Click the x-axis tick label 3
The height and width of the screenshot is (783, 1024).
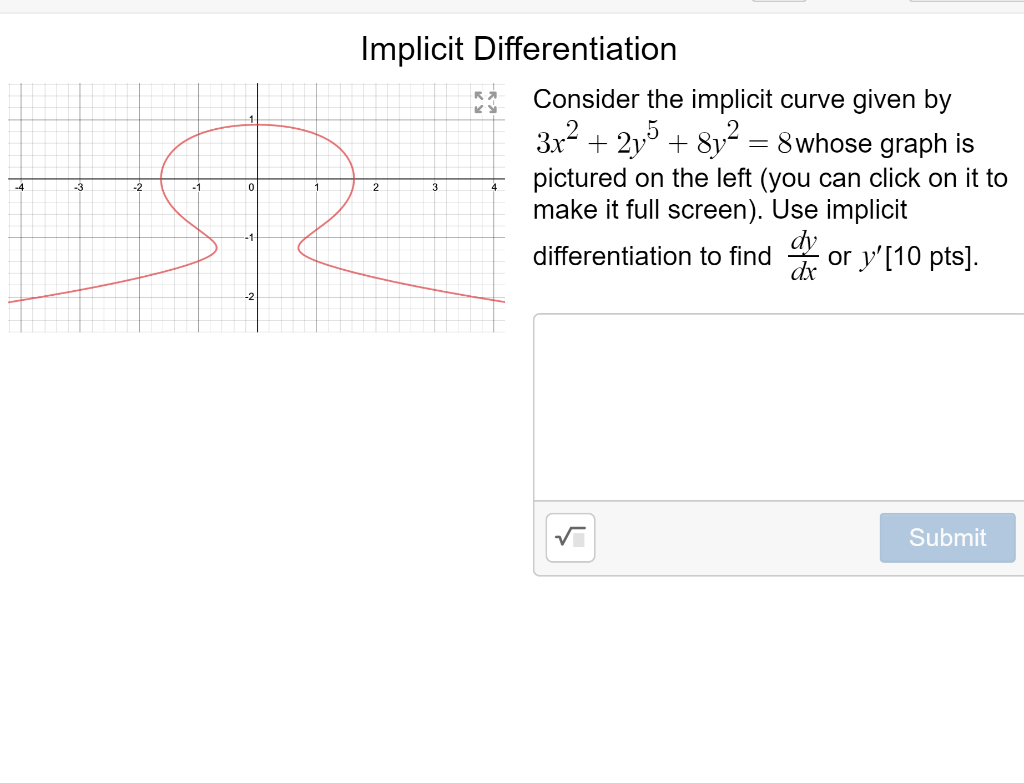coord(435,187)
